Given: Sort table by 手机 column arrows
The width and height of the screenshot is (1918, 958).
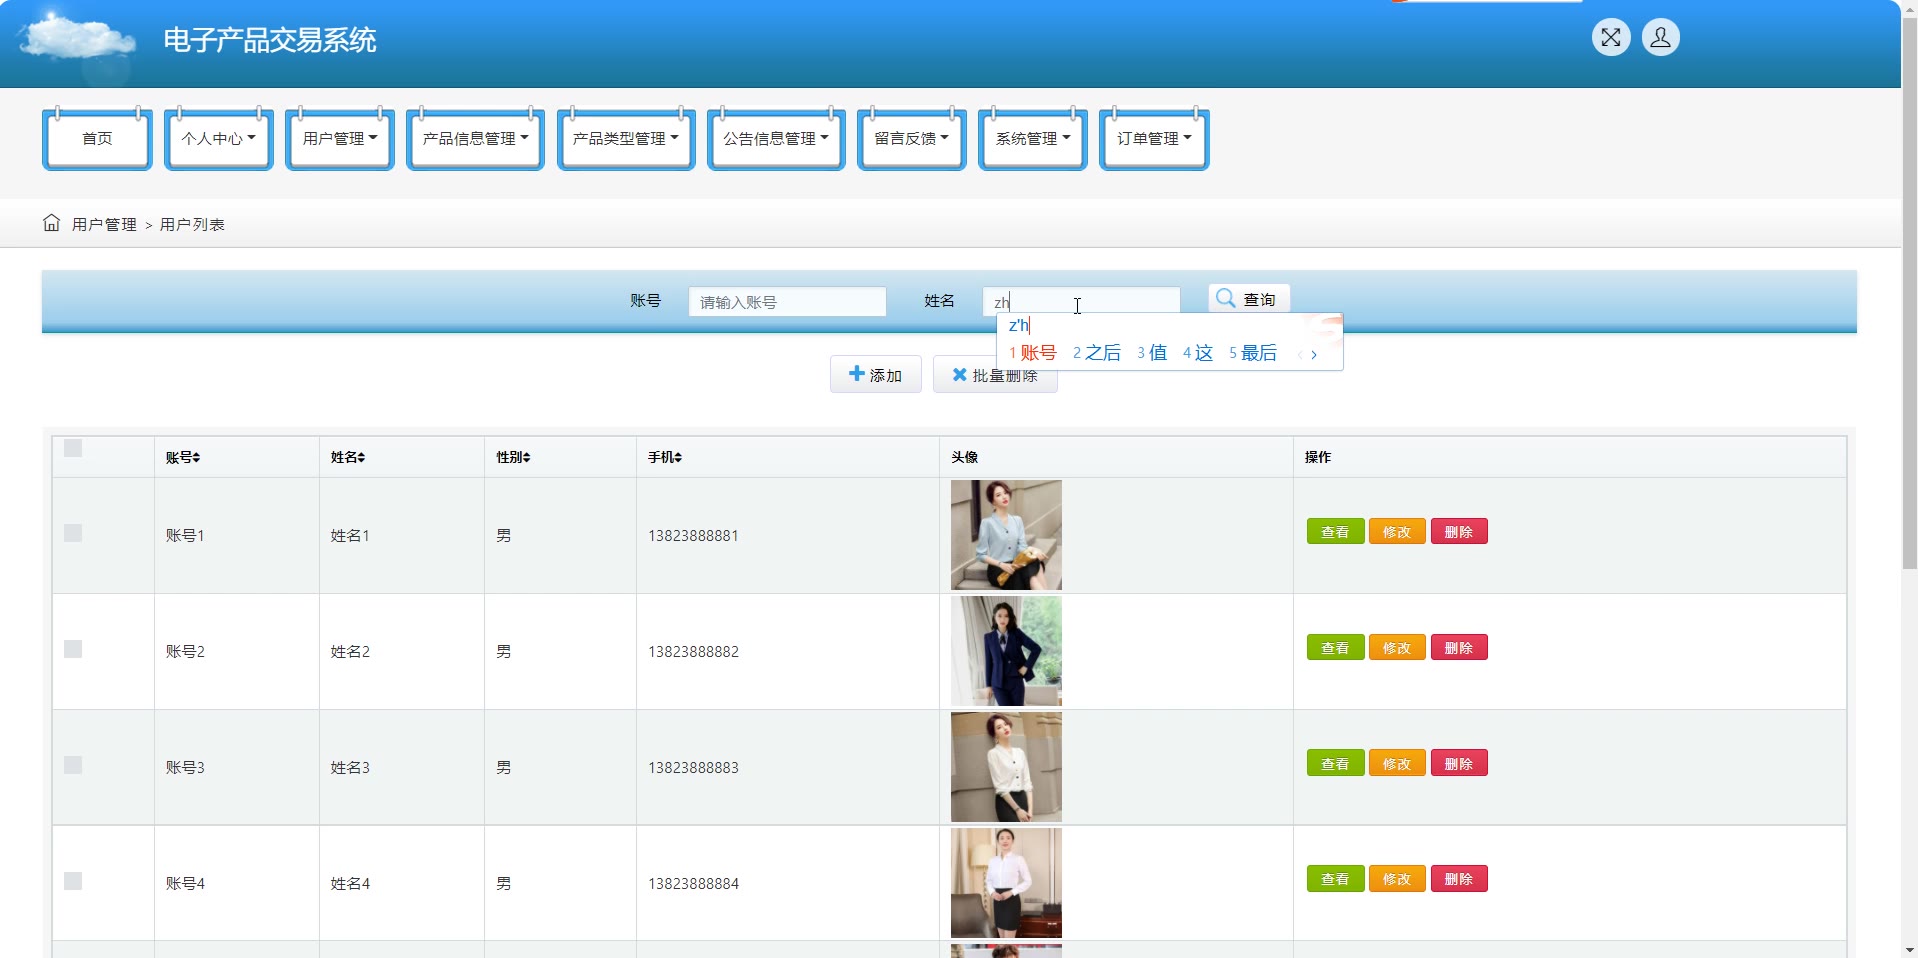Looking at the screenshot, I should 677,457.
